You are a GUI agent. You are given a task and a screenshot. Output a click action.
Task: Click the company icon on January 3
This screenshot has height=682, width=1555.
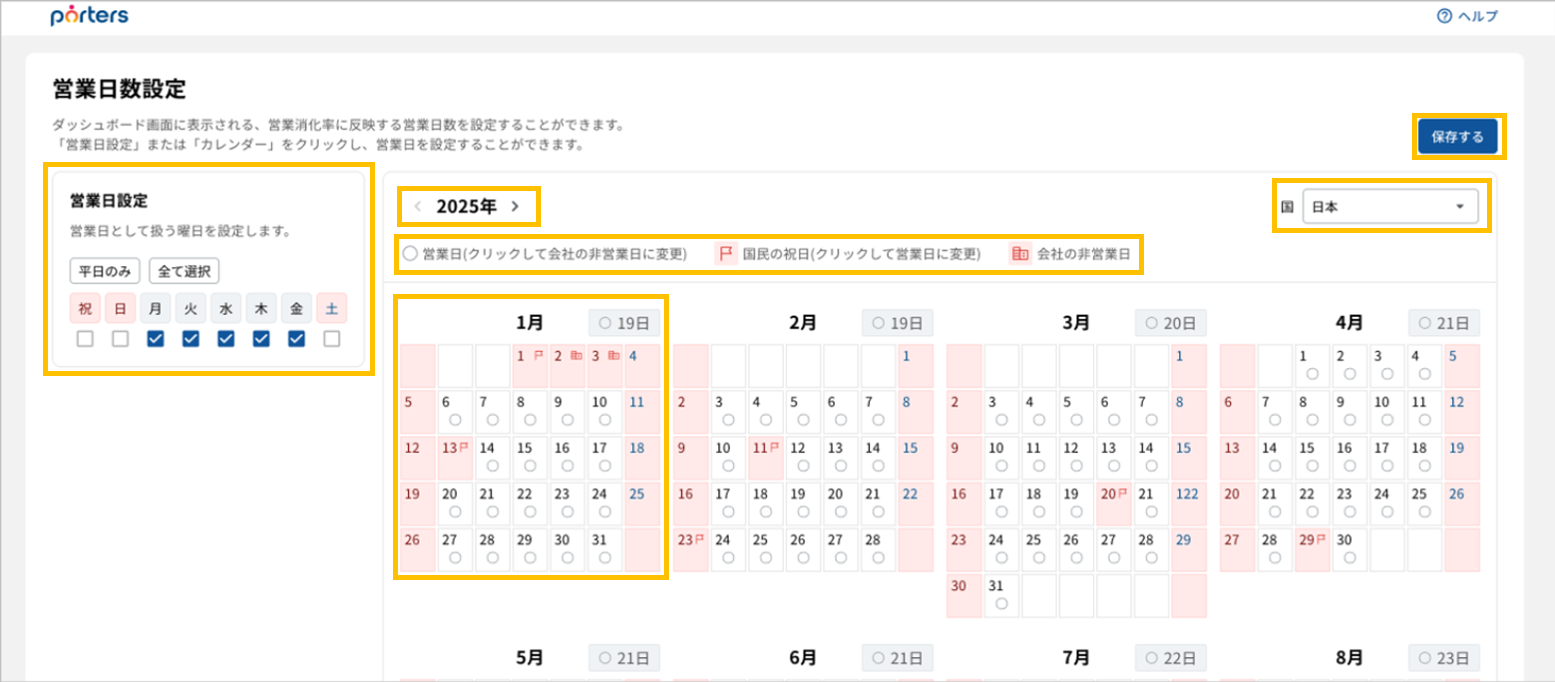tap(613, 356)
